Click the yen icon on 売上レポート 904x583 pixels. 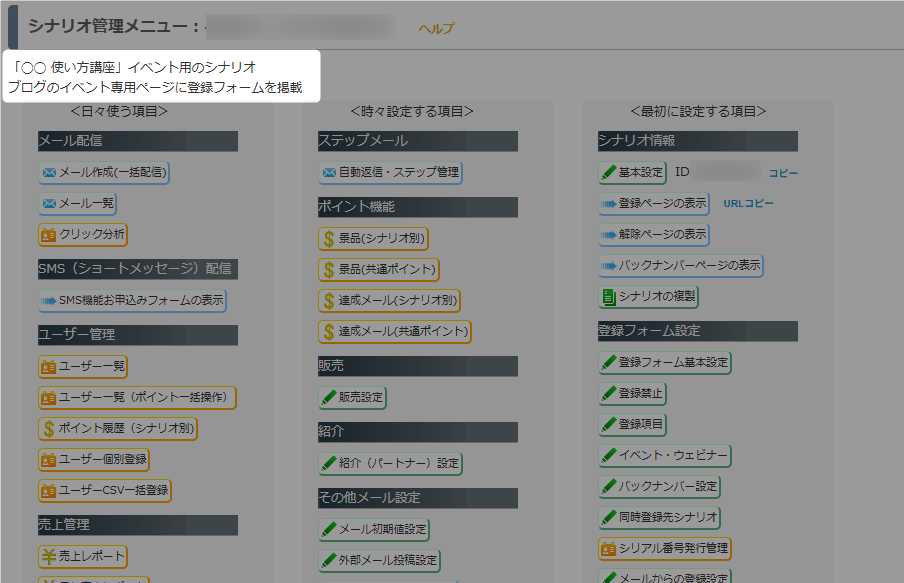tap(48, 557)
